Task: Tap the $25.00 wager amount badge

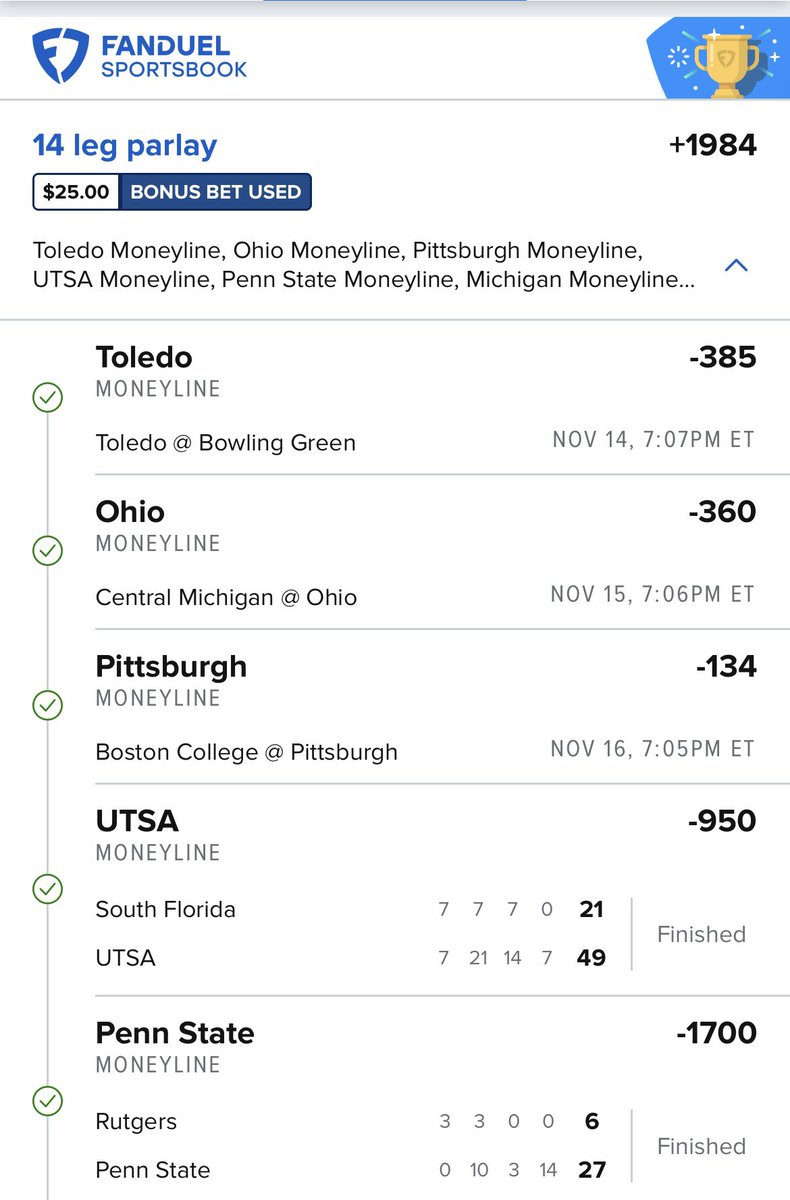Action: coord(76,192)
